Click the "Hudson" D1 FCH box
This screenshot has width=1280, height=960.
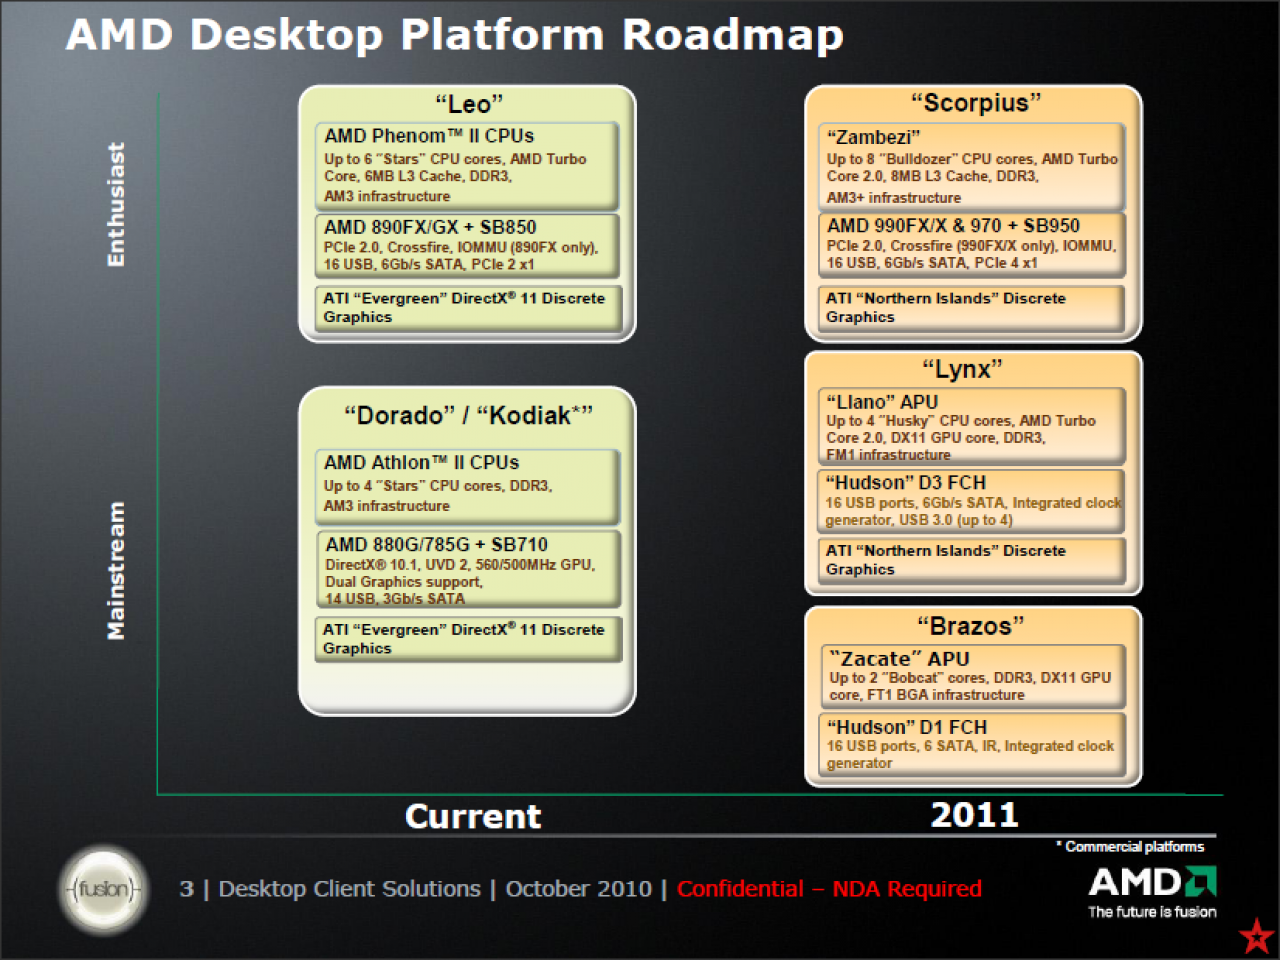point(973,744)
